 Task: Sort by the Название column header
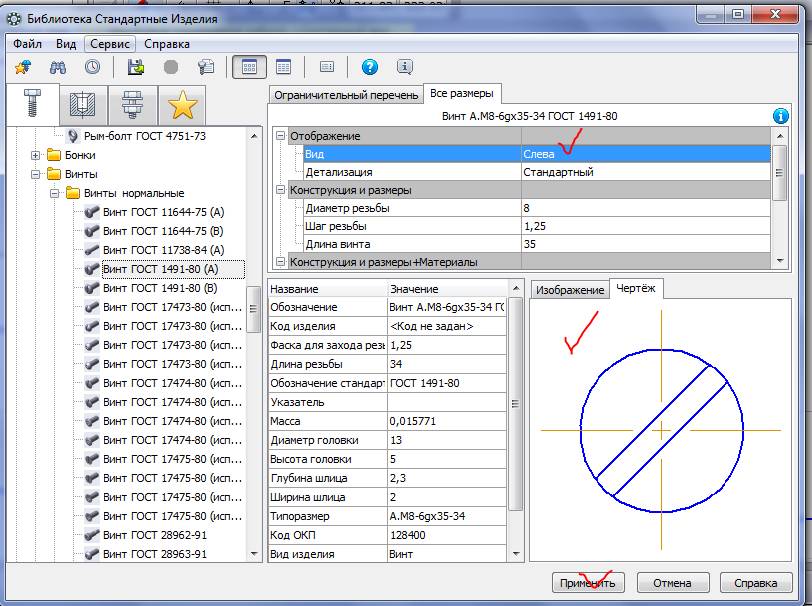pyautogui.click(x=327, y=289)
